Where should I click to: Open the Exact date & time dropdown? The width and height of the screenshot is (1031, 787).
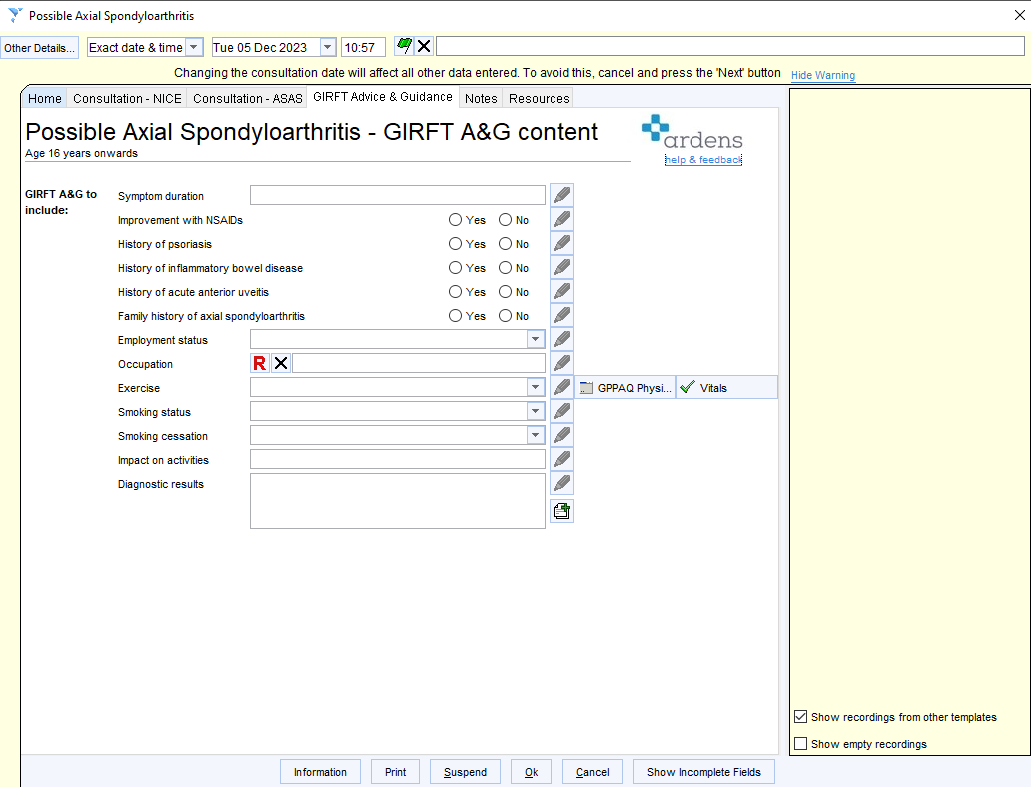193,47
